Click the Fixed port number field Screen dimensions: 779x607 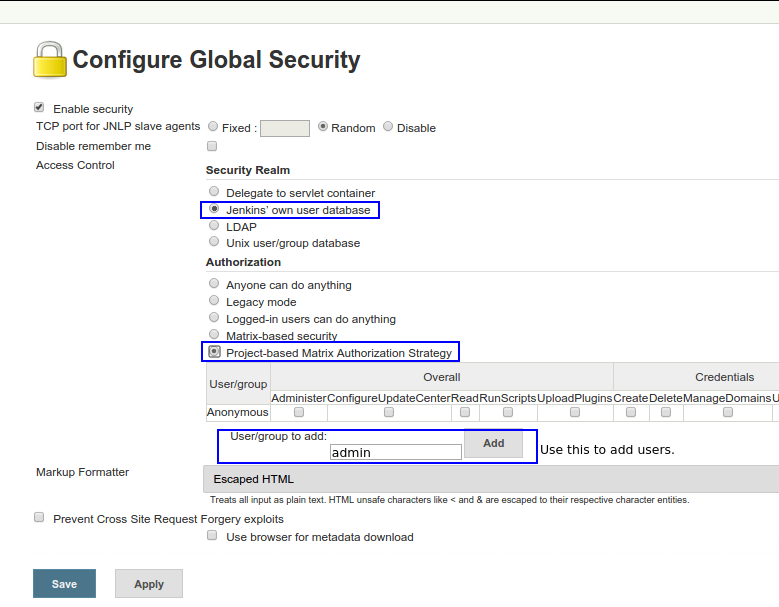click(285, 128)
